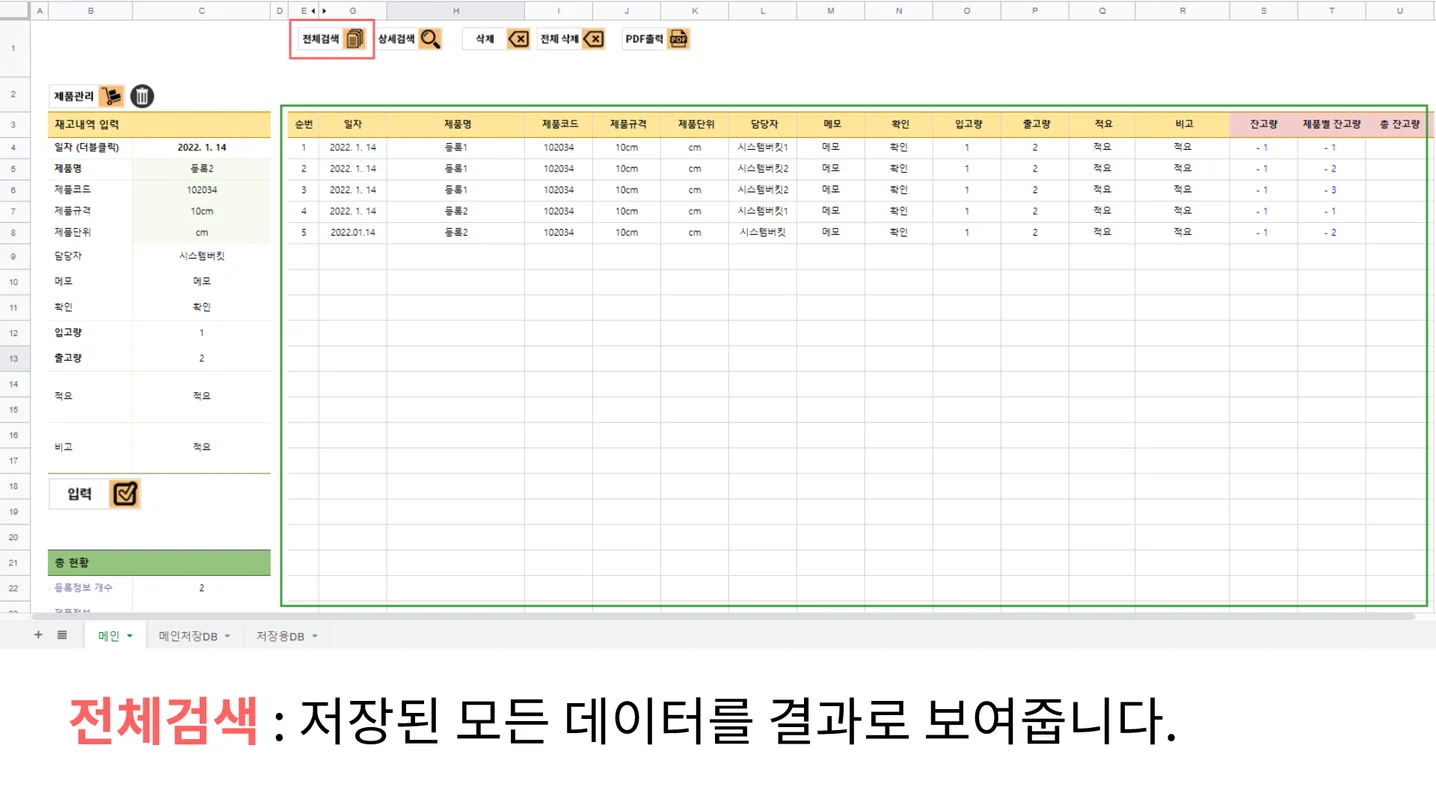This screenshot has width=1436, height=808.
Task: Click the 전체검색 button label
Action: tap(320, 40)
